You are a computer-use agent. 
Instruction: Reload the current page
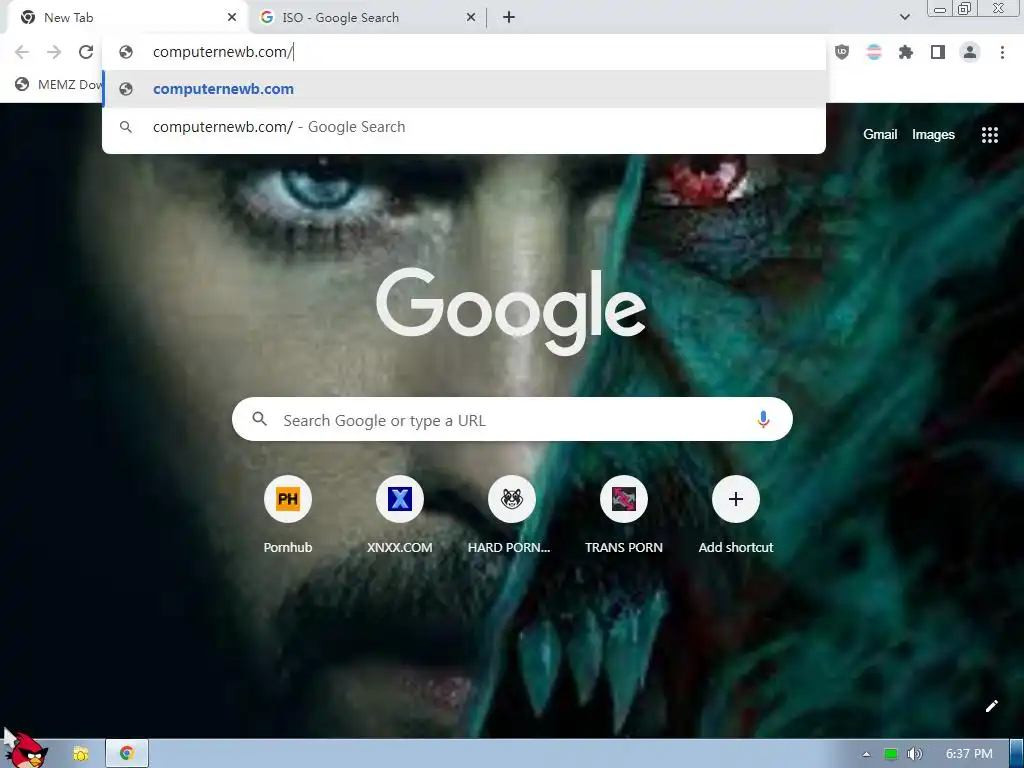(x=86, y=52)
